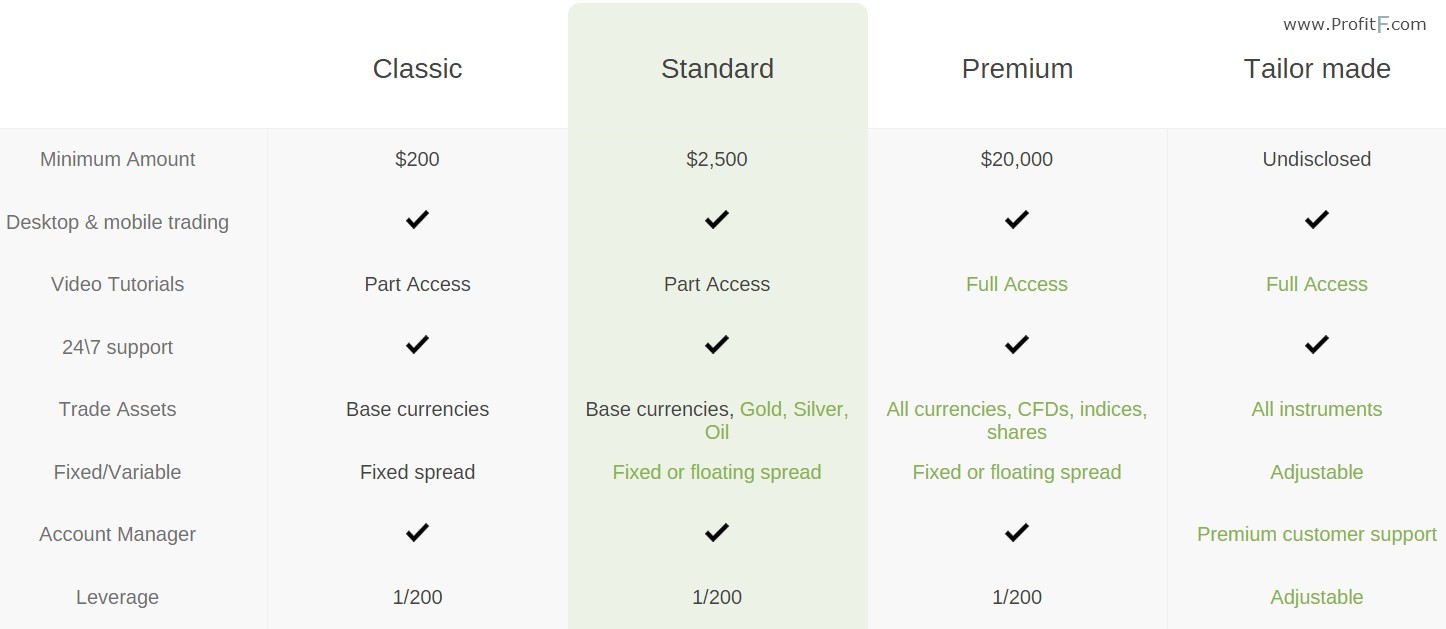The height and width of the screenshot is (629, 1446).
Task: Click the Premium 24\7 support checkmark
Action: click(1017, 345)
